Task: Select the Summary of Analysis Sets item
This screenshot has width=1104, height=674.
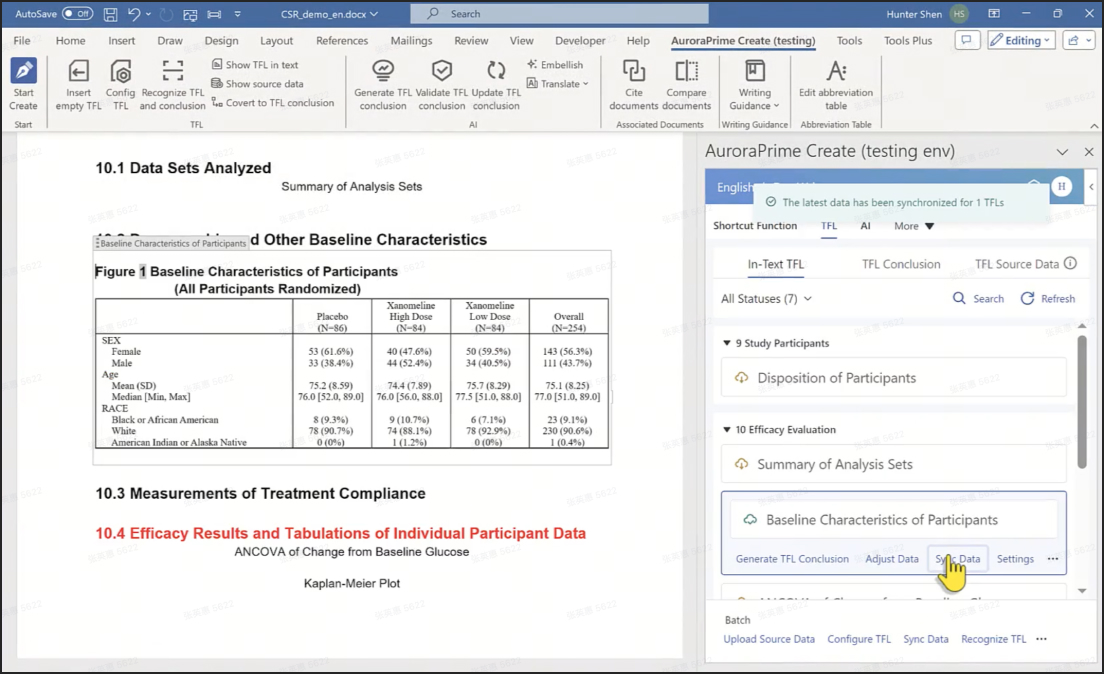Action: point(893,464)
